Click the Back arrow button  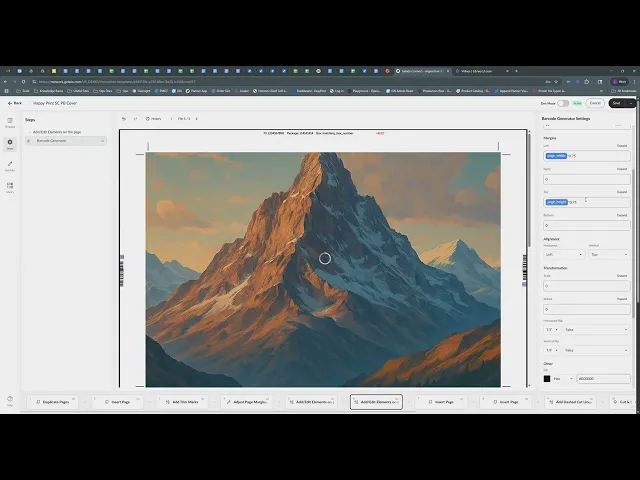tap(15, 103)
